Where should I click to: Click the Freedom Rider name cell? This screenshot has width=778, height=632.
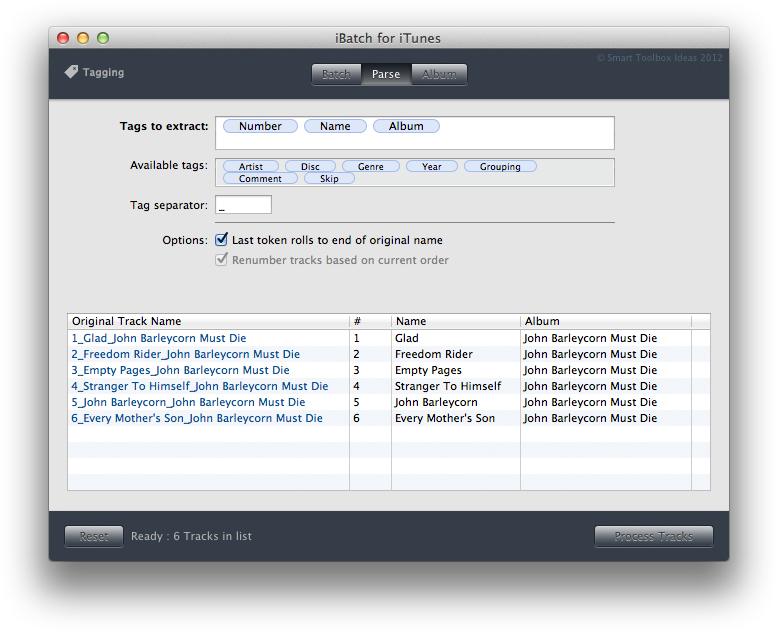point(455,354)
